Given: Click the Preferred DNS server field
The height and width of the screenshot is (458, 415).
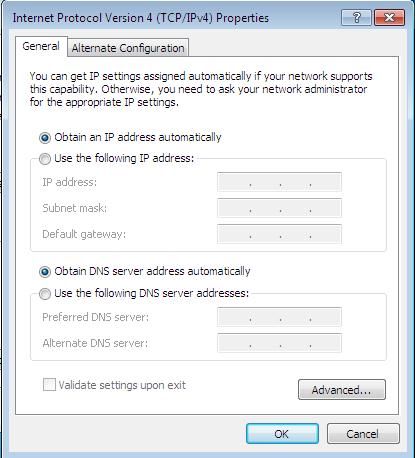Looking at the screenshot, I should pos(279,317).
